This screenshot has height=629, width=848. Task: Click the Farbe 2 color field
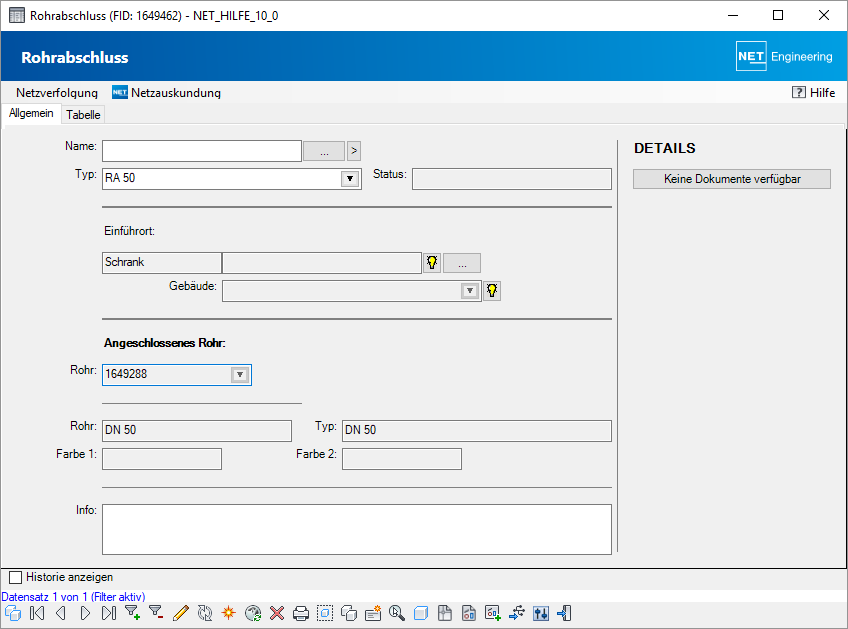(x=402, y=459)
